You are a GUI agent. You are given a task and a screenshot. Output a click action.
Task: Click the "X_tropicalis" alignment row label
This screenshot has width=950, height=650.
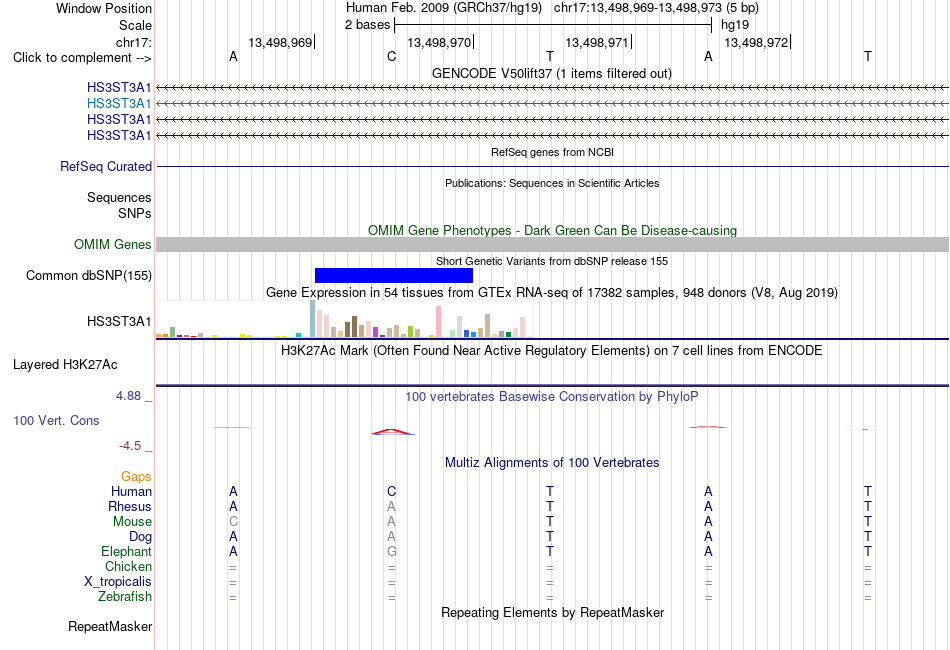tap(118, 582)
